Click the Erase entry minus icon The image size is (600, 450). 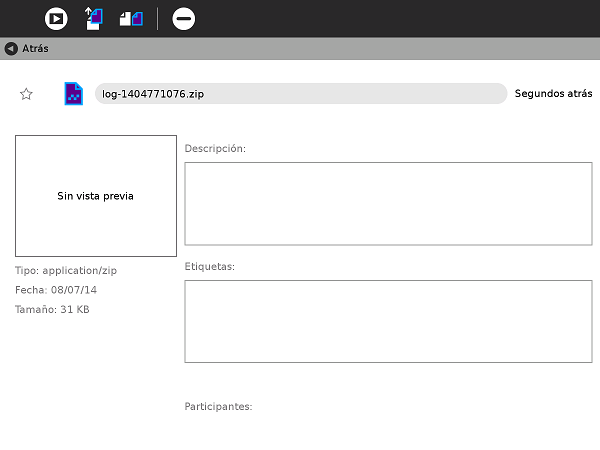tap(184, 18)
